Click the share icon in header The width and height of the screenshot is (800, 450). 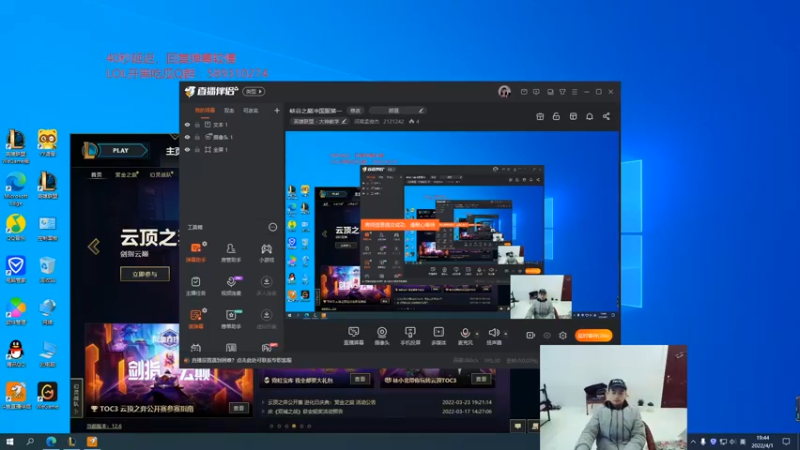coord(606,117)
